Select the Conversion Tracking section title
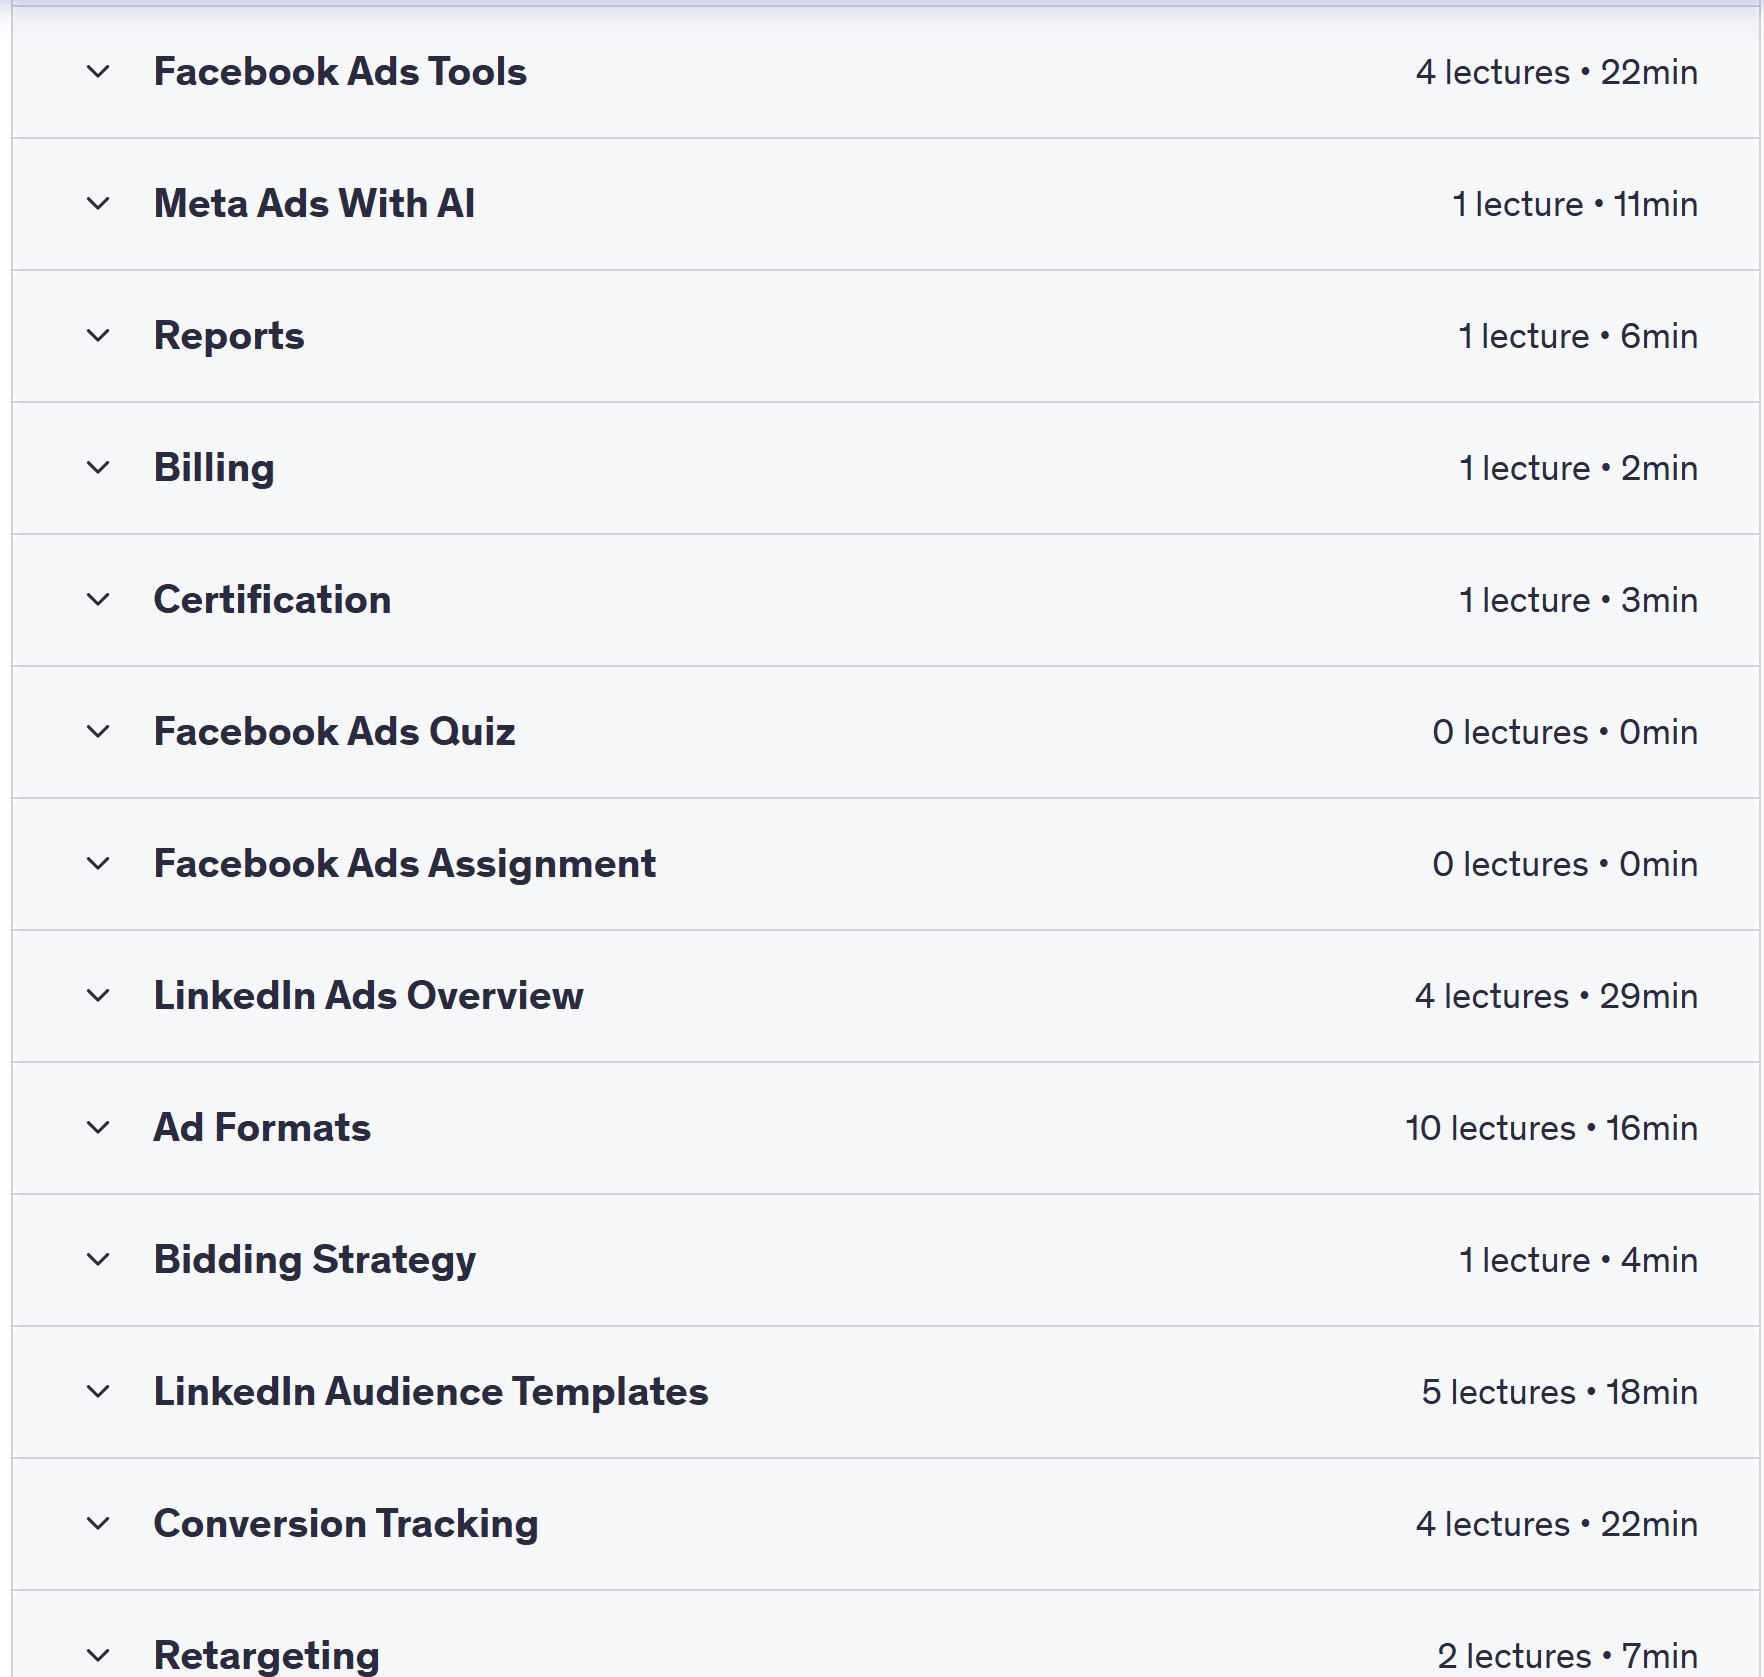 (346, 1524)
